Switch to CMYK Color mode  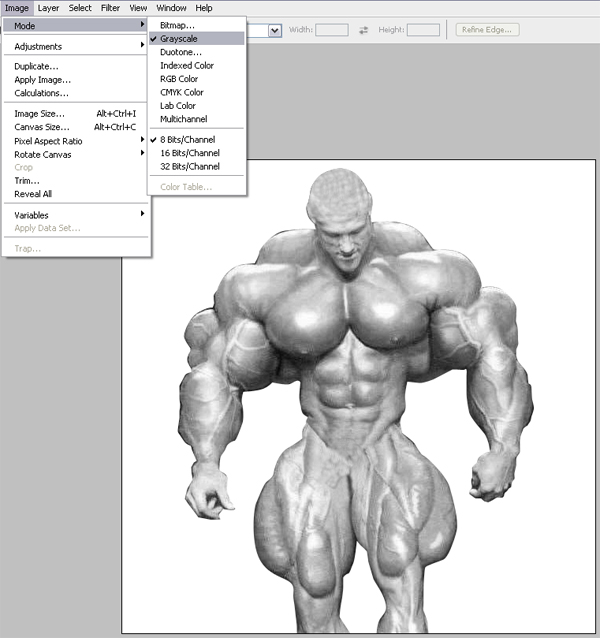(197, 92)
